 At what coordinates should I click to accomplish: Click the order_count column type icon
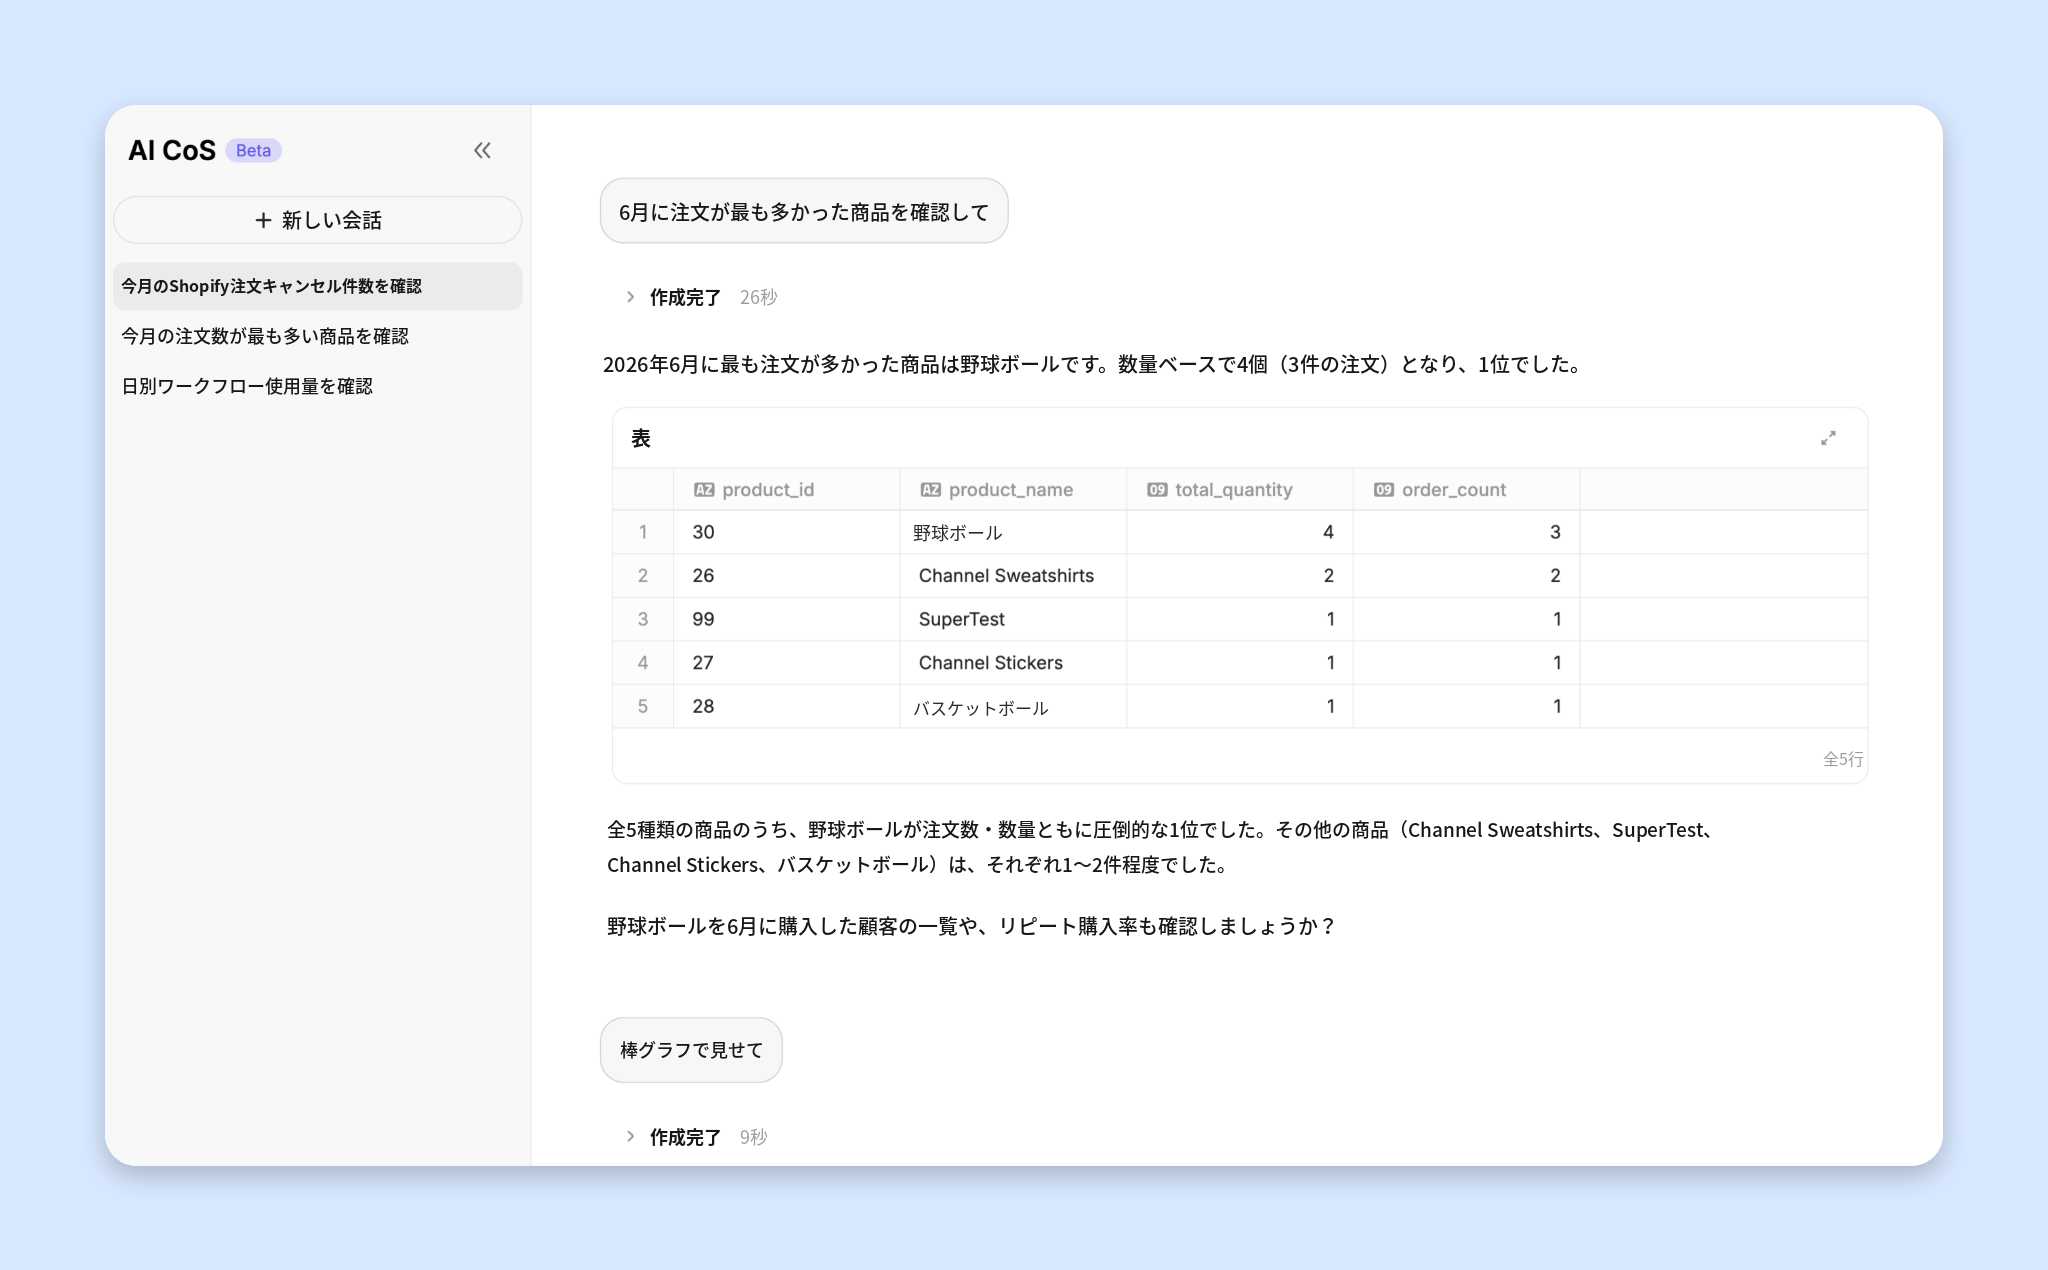click(1384, 490)
